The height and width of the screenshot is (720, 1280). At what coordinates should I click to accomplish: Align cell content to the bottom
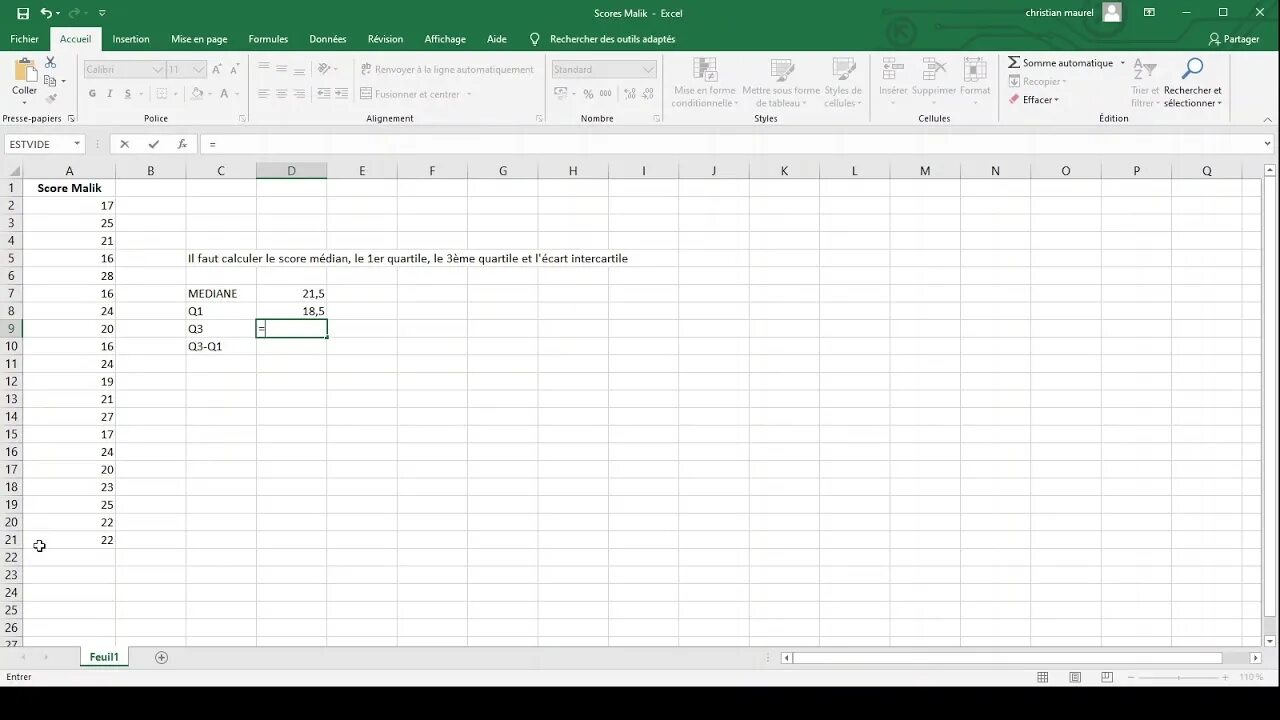[x=300, y=69]
